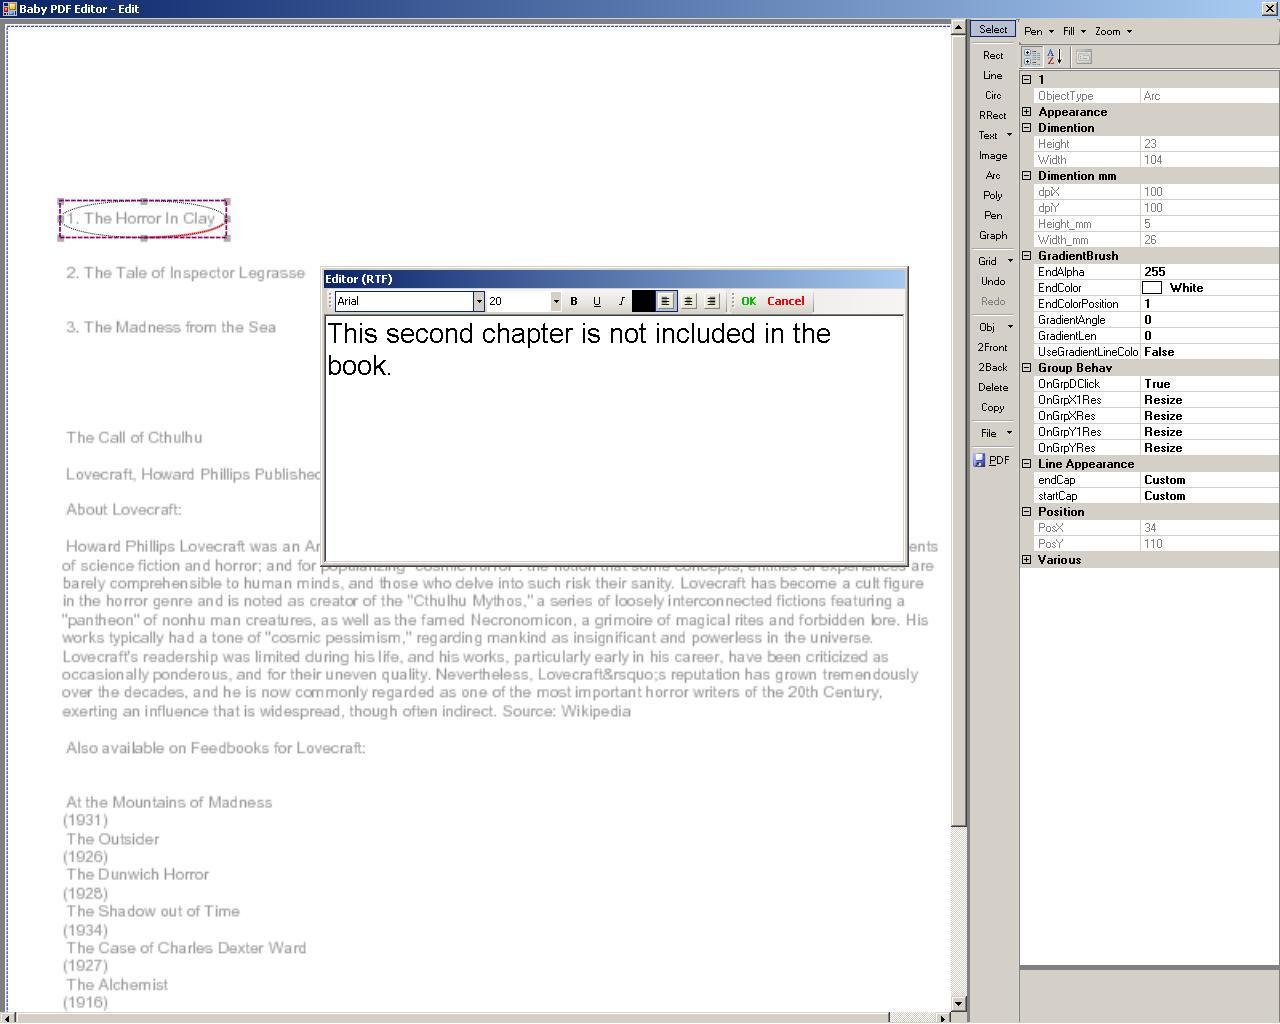The image size is (1280, 1024).
Task: Select '2. The Tale of Inspector Legrasse' text
Action: coord(185,273)
